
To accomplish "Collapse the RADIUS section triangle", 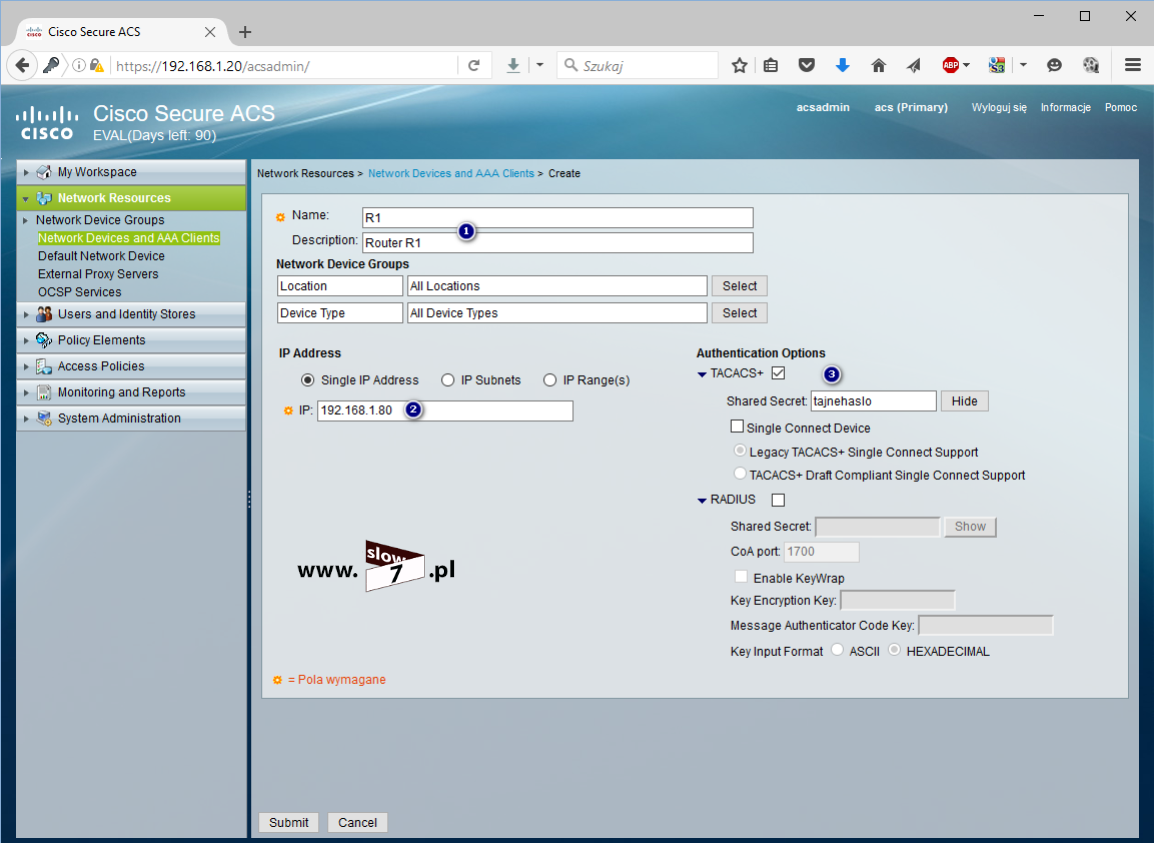I will click(x=701, y=501).
